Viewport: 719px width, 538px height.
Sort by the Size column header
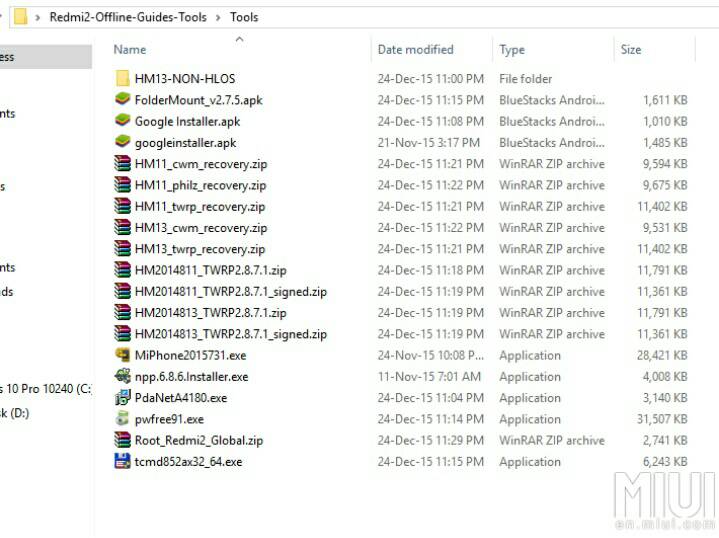coord(631,50)
